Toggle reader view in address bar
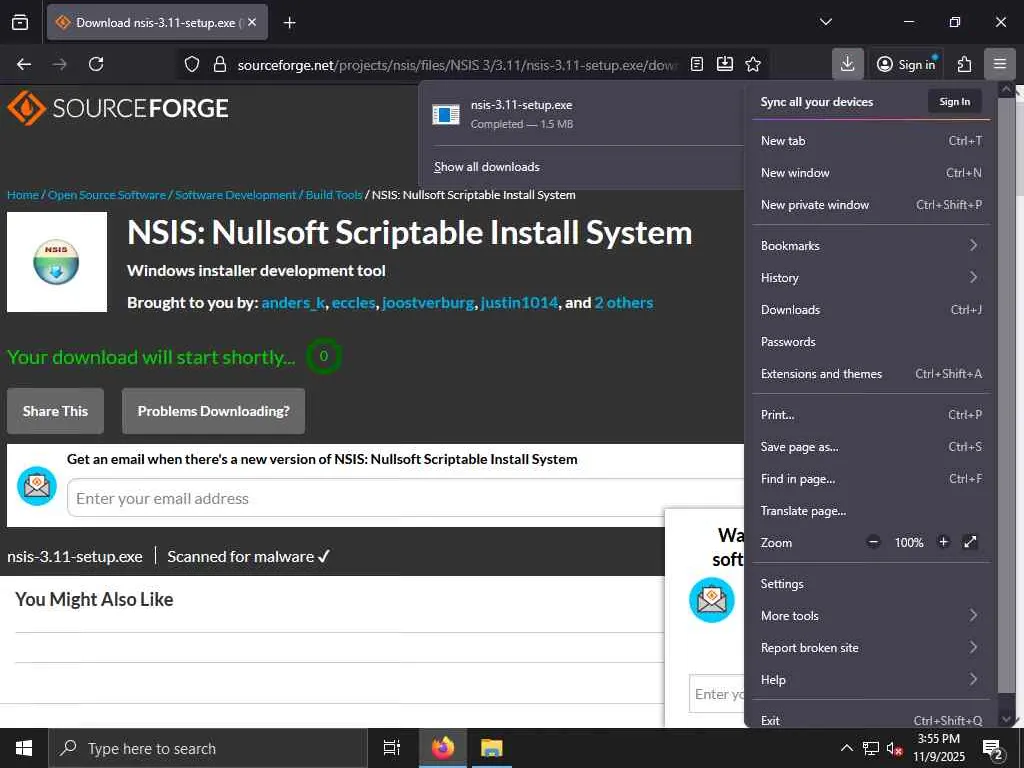The width and height of the screenshot is (1024, 768). pyautogui.click(x=697, y=64)
